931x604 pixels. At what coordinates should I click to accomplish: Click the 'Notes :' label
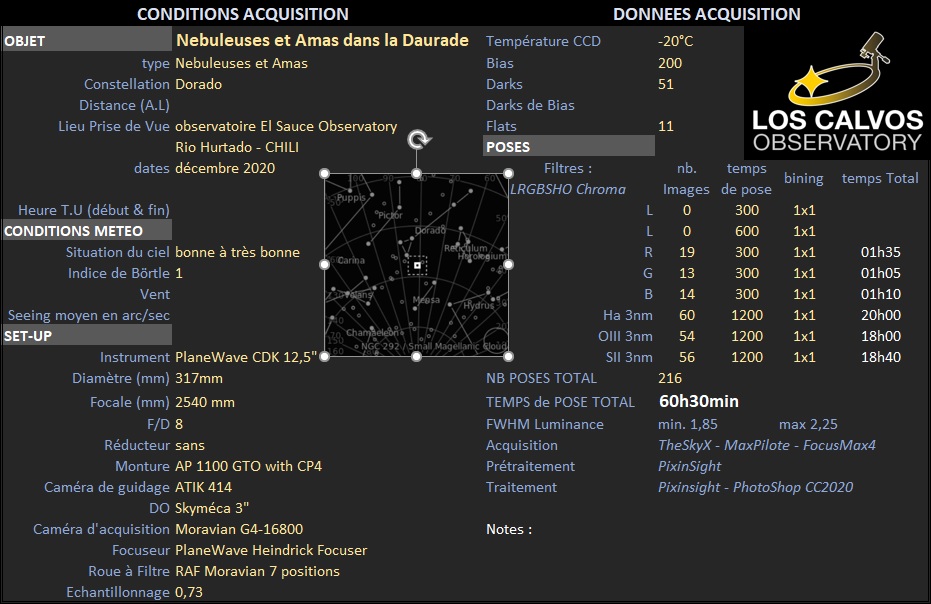point(509,529)
